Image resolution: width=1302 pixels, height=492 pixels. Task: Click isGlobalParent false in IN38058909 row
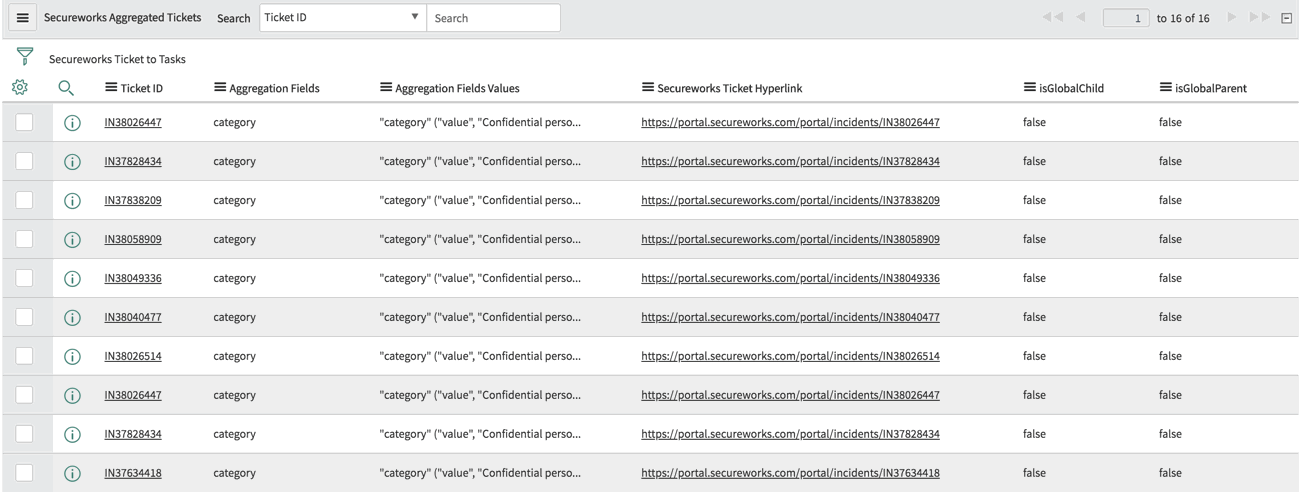[1170, 239]
